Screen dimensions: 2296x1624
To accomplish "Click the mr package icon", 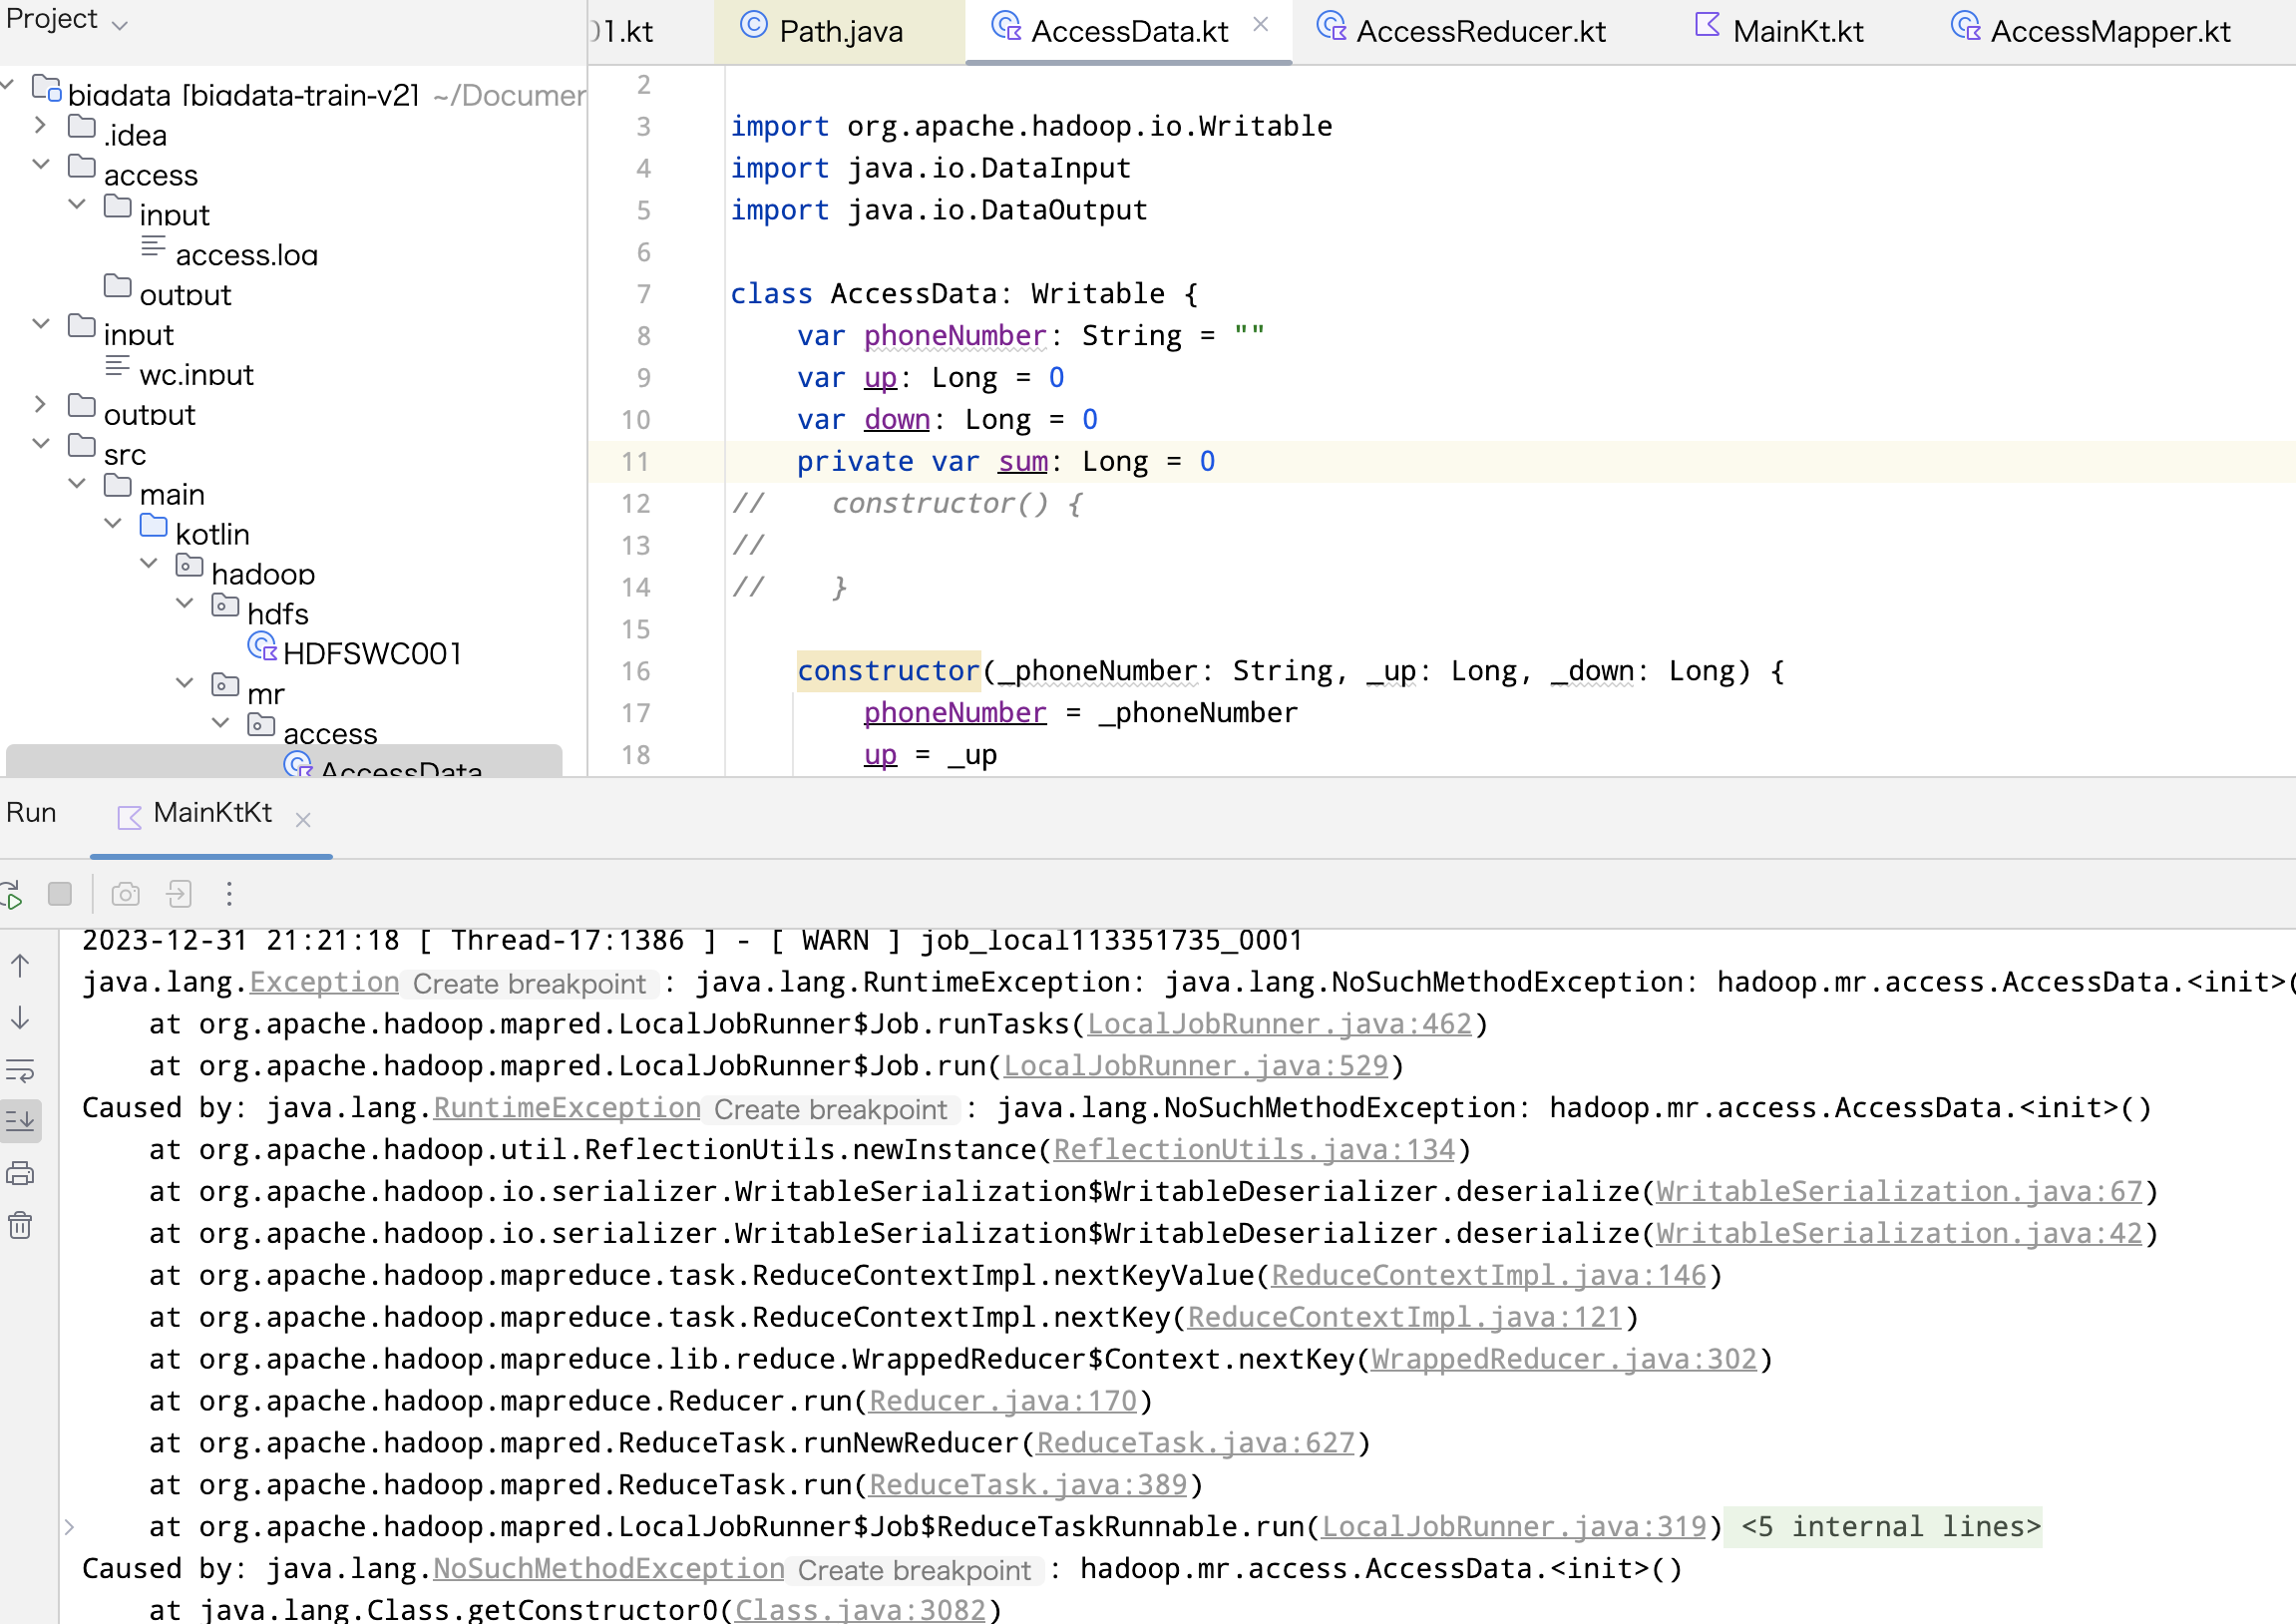I will point(225,685).
